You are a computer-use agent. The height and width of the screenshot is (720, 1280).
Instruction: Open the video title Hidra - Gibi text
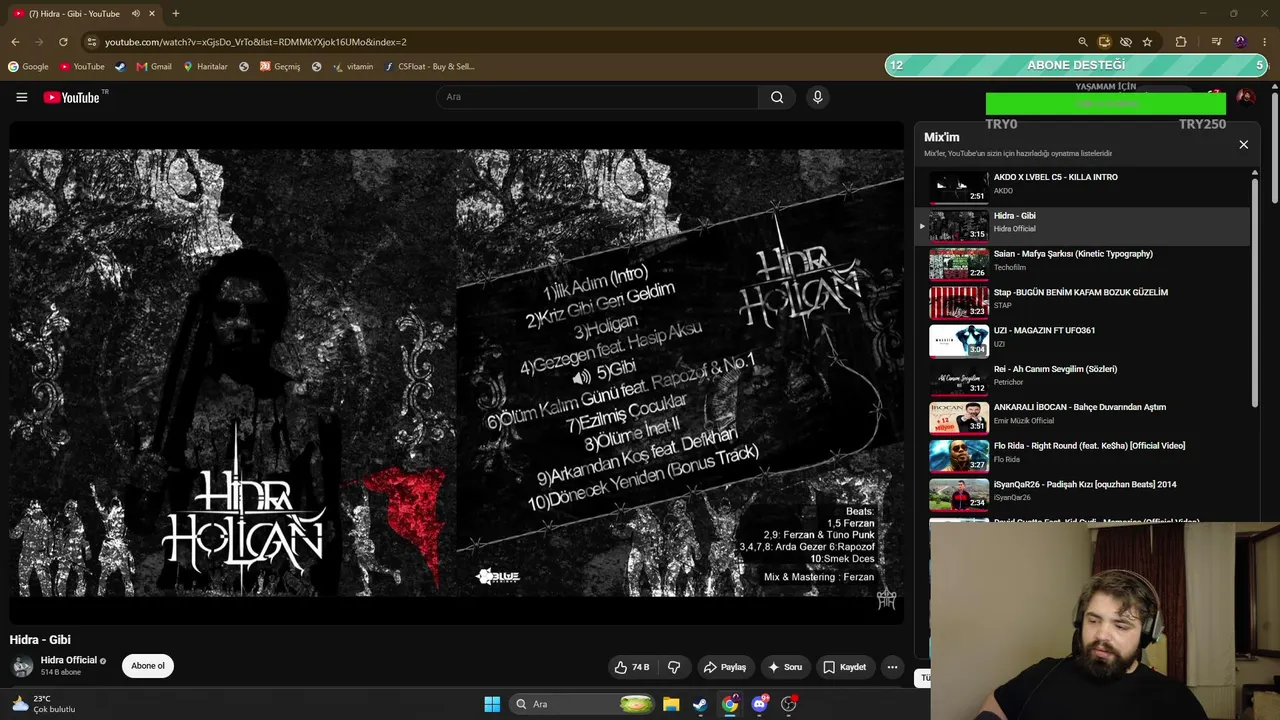coord(40,640)
